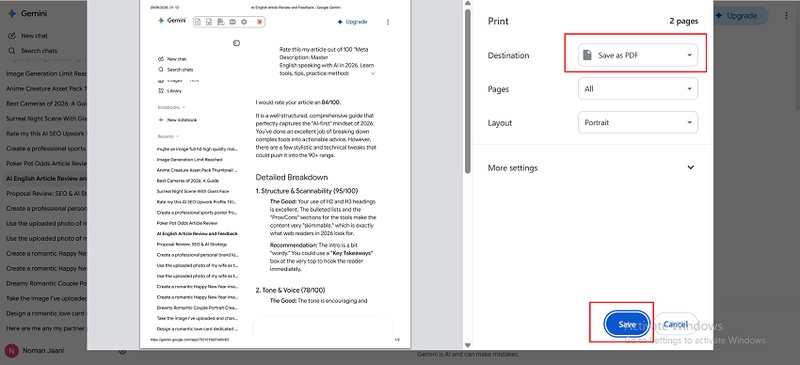
Task: Click the print preview scrollbar down arrow
Action: click(467, 346)
